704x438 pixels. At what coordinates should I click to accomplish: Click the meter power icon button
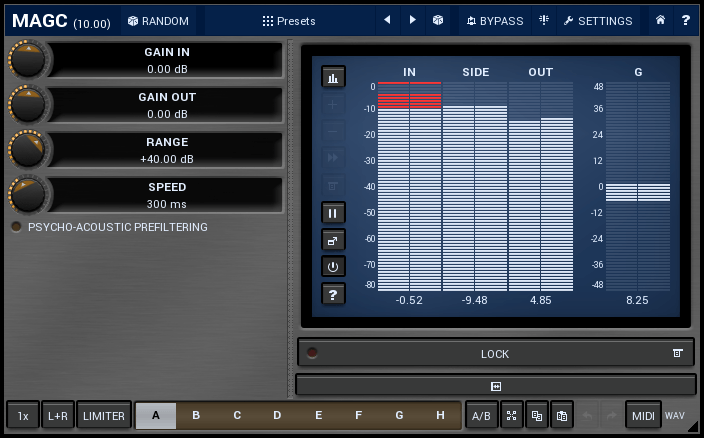333,266
